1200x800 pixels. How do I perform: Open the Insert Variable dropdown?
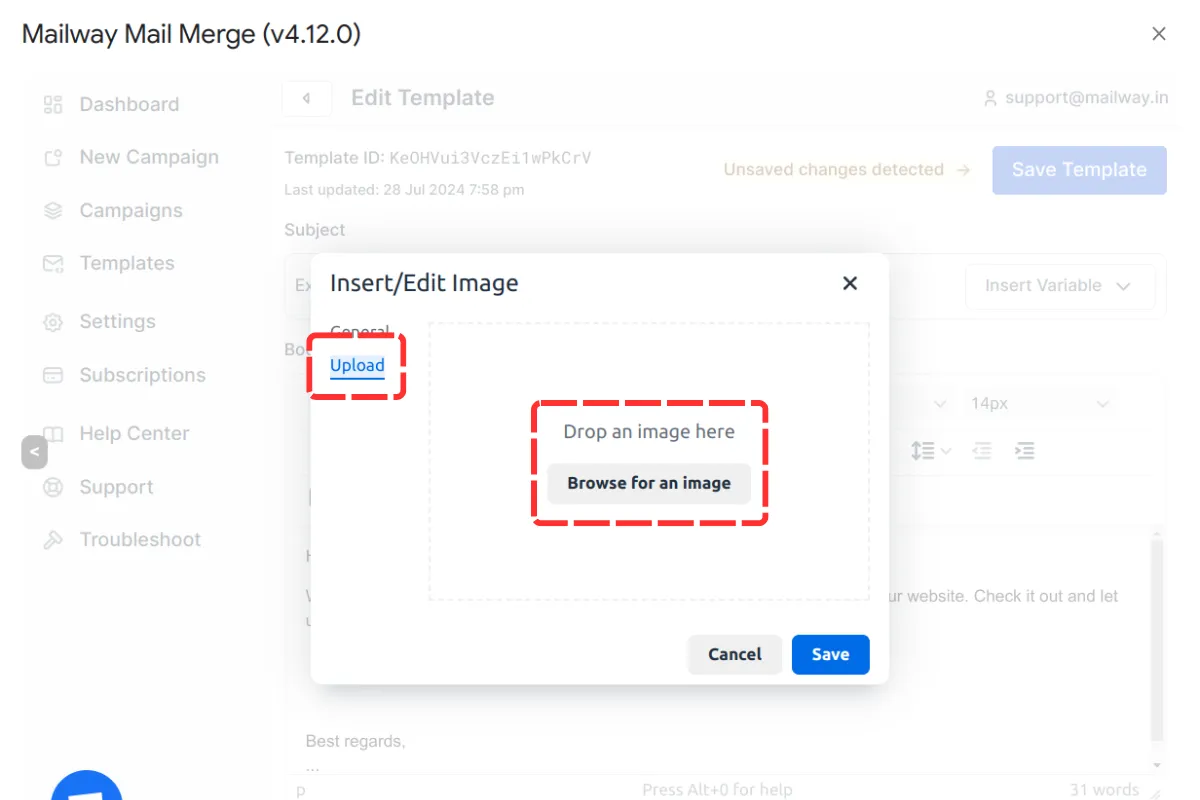click(1060, 286)
